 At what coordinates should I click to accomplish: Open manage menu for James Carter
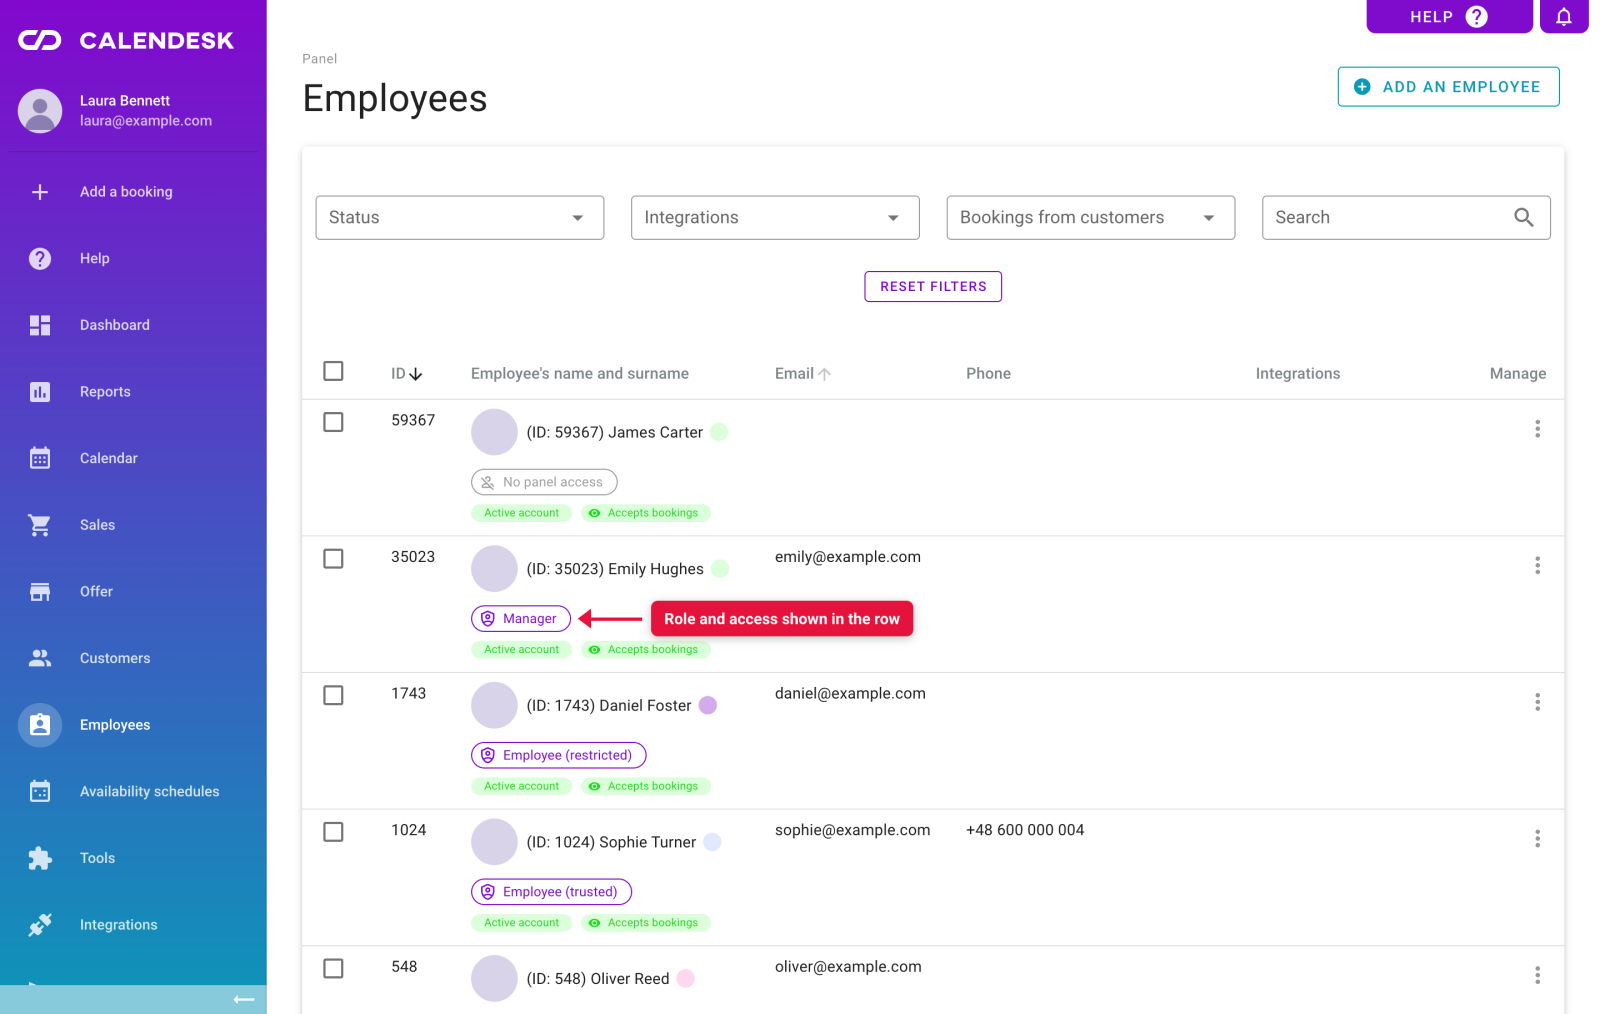[1537, 429]
